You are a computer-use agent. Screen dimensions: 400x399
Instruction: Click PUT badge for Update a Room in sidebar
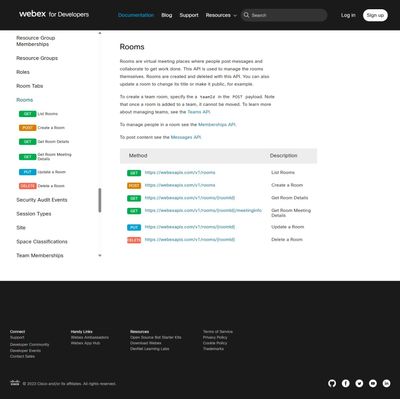pyautogui.click(x=28, y=172)
